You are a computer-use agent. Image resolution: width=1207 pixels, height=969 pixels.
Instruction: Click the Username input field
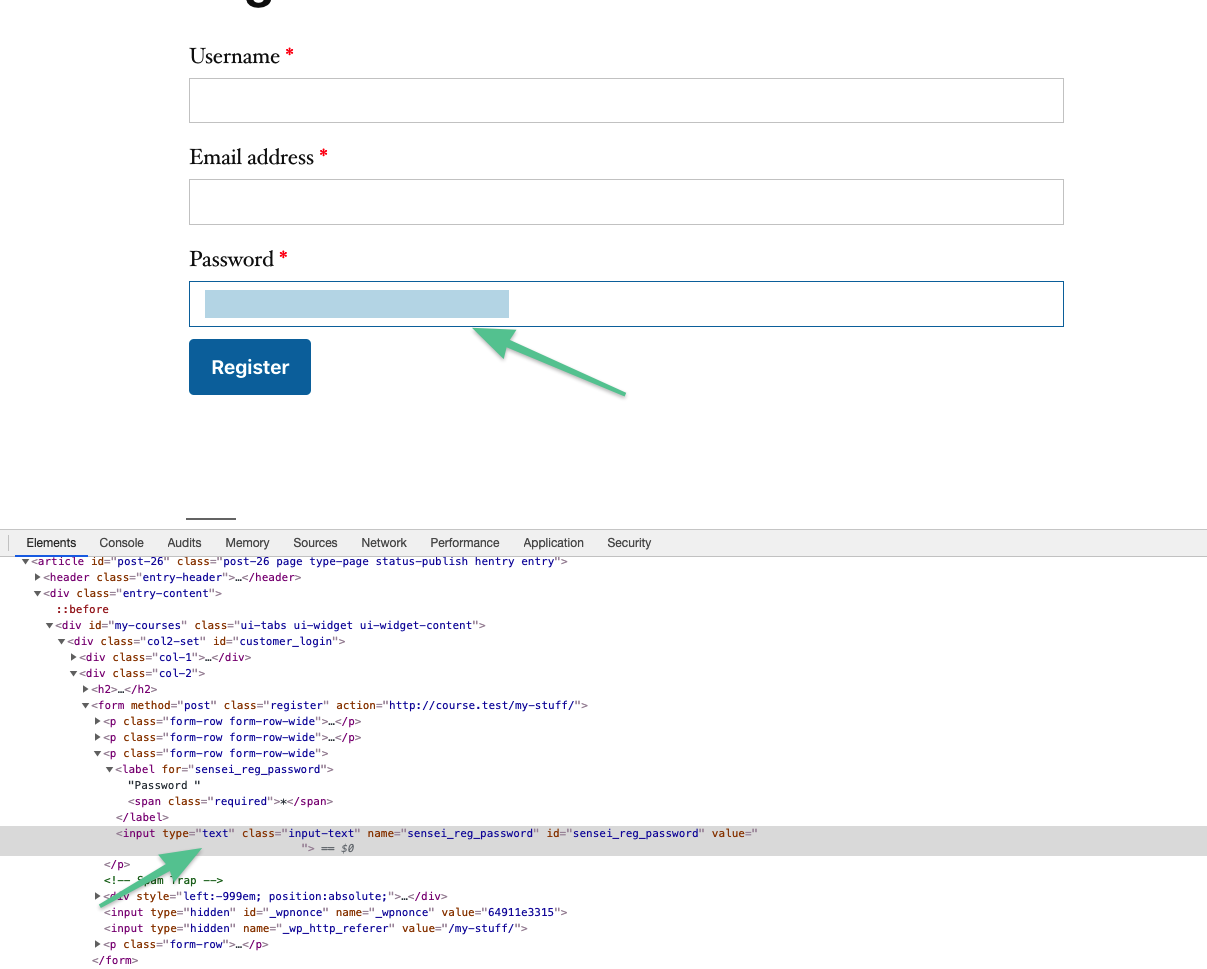[x=626, y=100]
